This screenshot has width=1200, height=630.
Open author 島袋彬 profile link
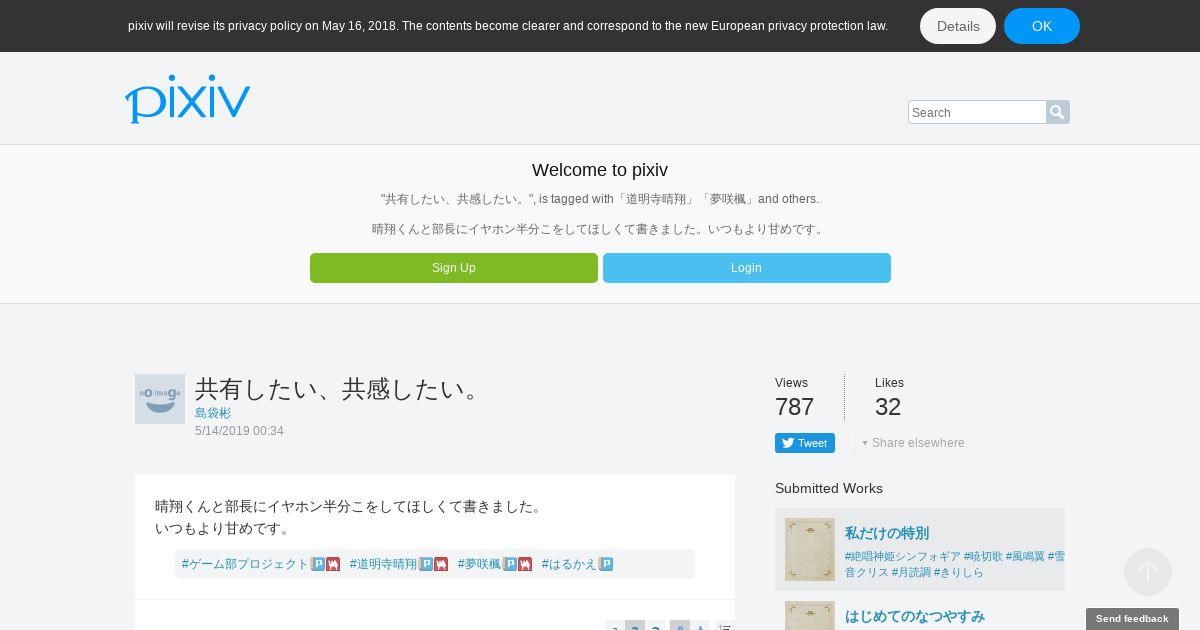pyautogui.click(x=213, y=413)
